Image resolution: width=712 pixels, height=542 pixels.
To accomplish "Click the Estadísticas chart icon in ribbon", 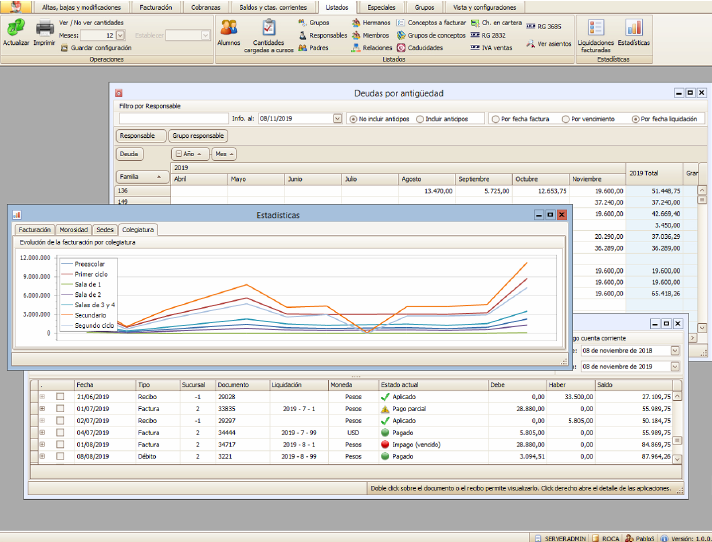I will coord(633,29).
